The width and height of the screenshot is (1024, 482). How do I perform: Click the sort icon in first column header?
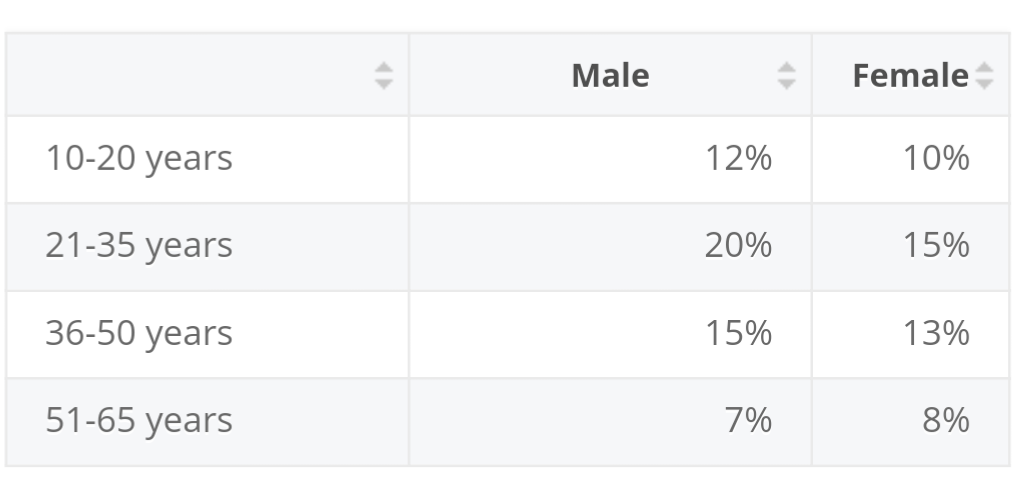384,76
